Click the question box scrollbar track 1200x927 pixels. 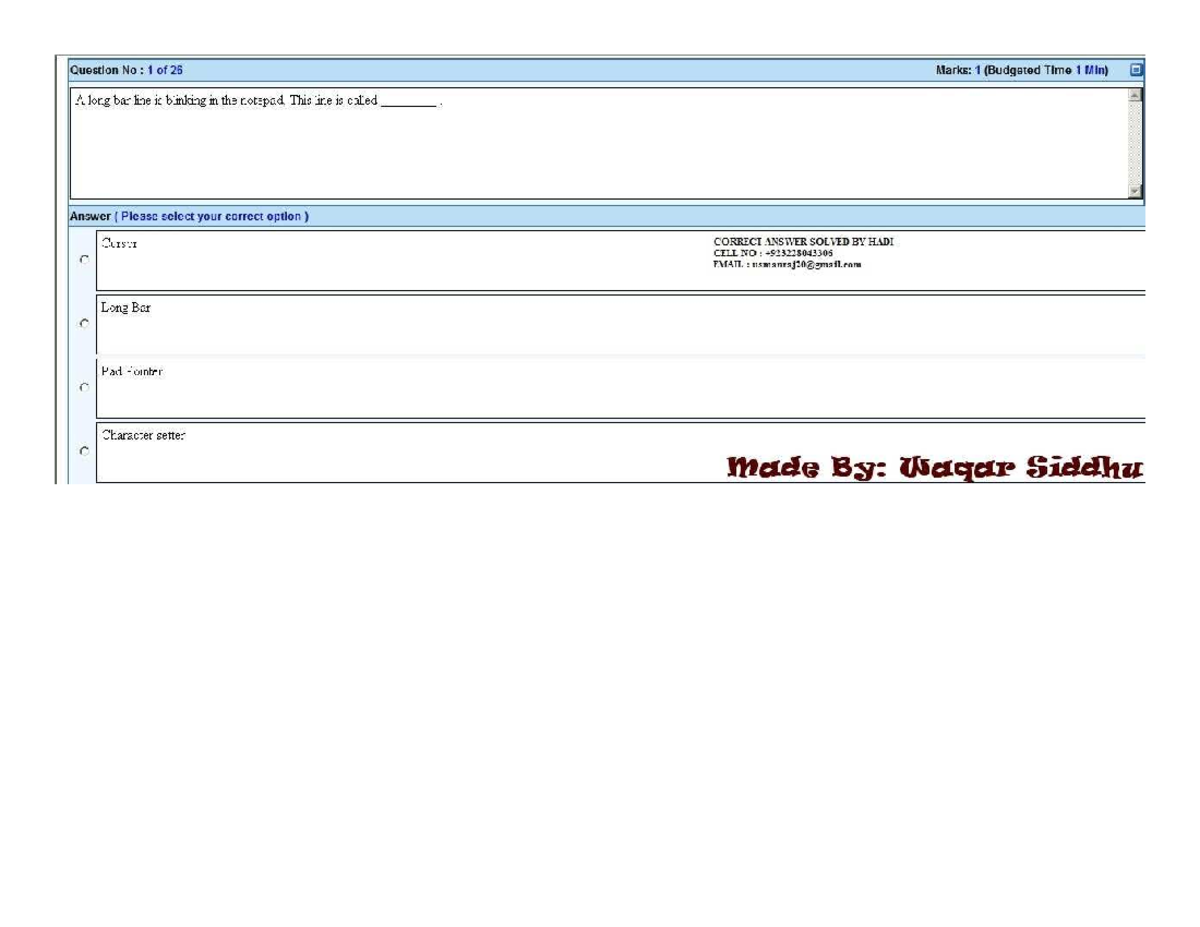coord(1134,143)
